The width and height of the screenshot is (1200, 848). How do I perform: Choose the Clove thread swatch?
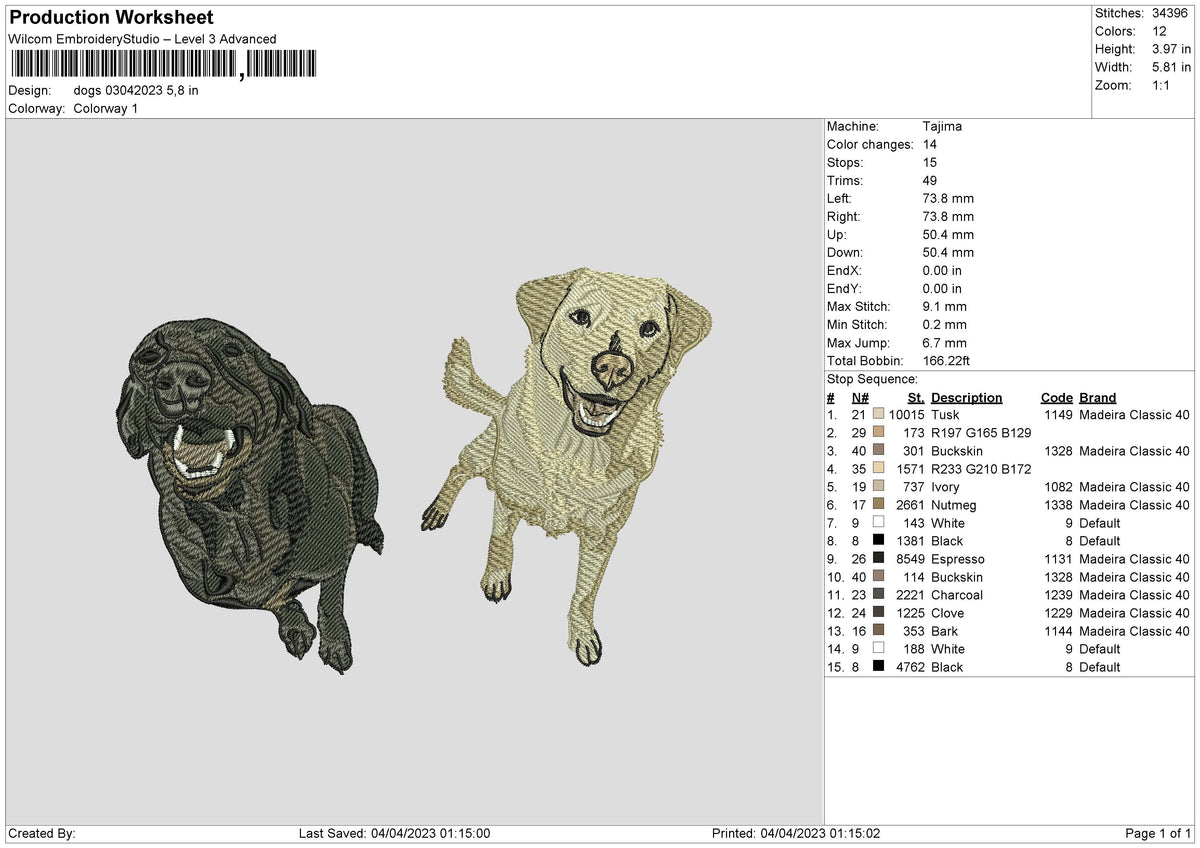878,612
